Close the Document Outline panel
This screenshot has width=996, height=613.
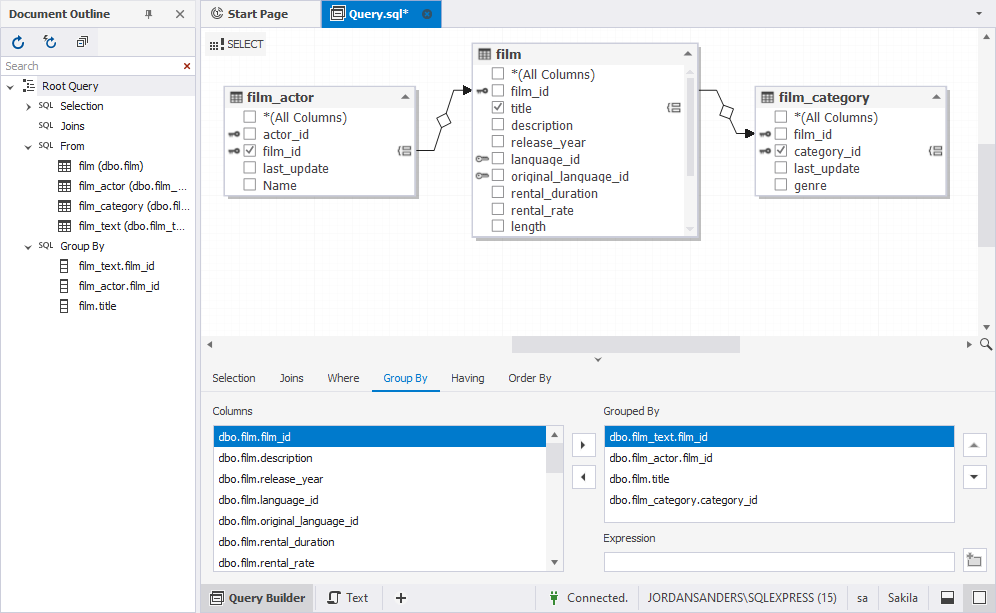(x=180, y=14)
